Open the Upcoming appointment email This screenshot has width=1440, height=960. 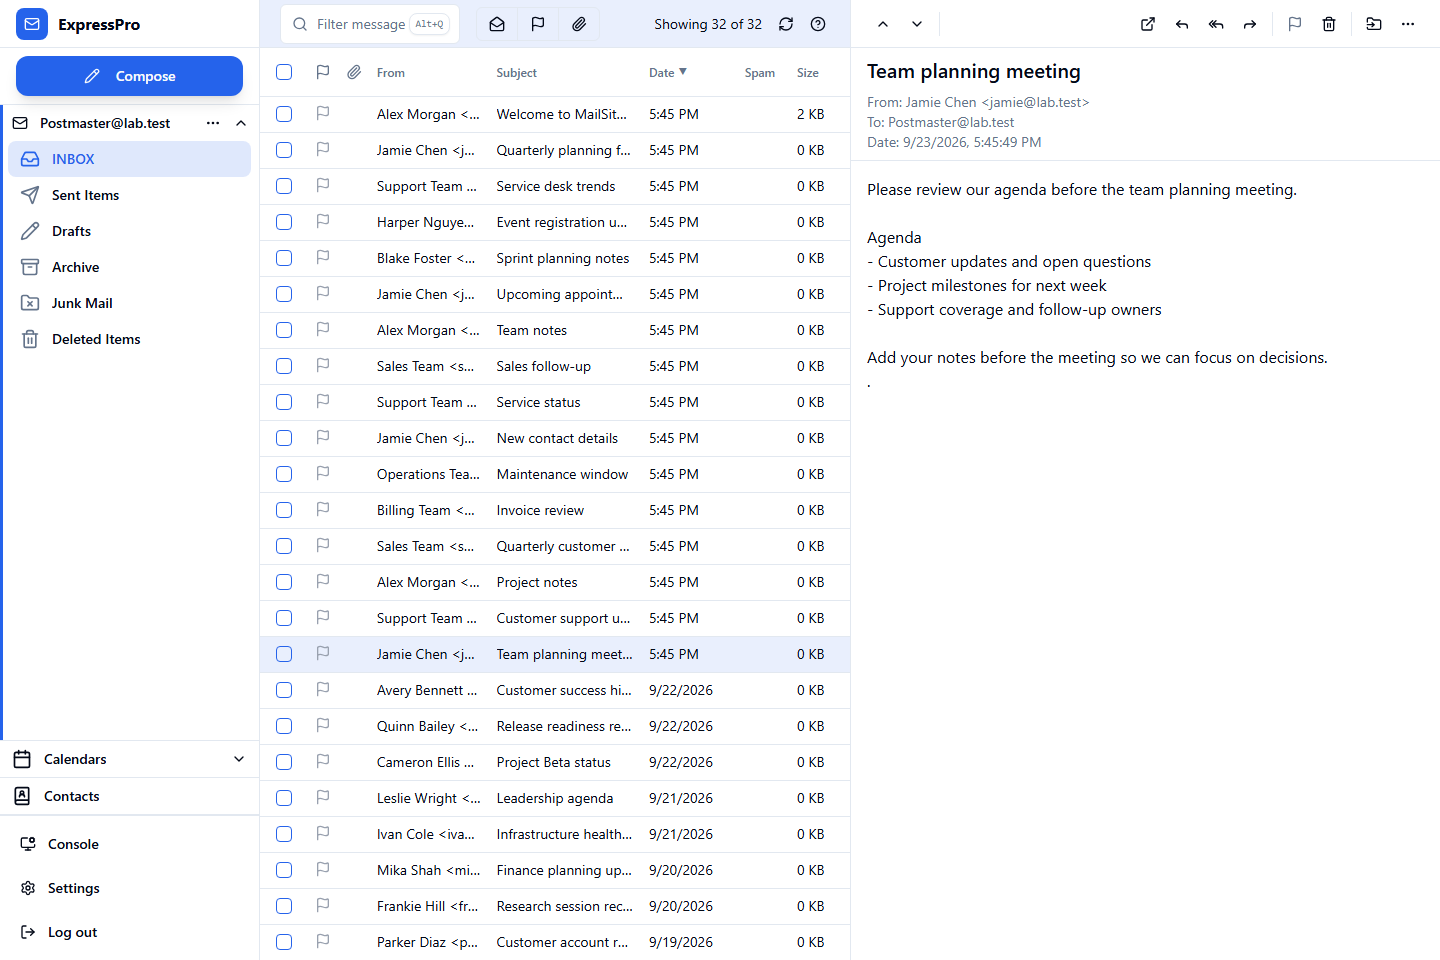pos(555,294)
